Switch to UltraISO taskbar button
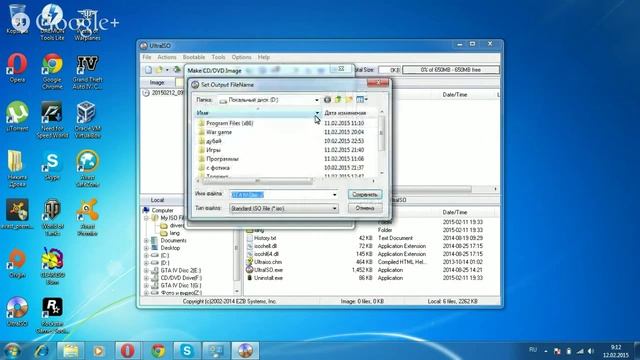 245,351
